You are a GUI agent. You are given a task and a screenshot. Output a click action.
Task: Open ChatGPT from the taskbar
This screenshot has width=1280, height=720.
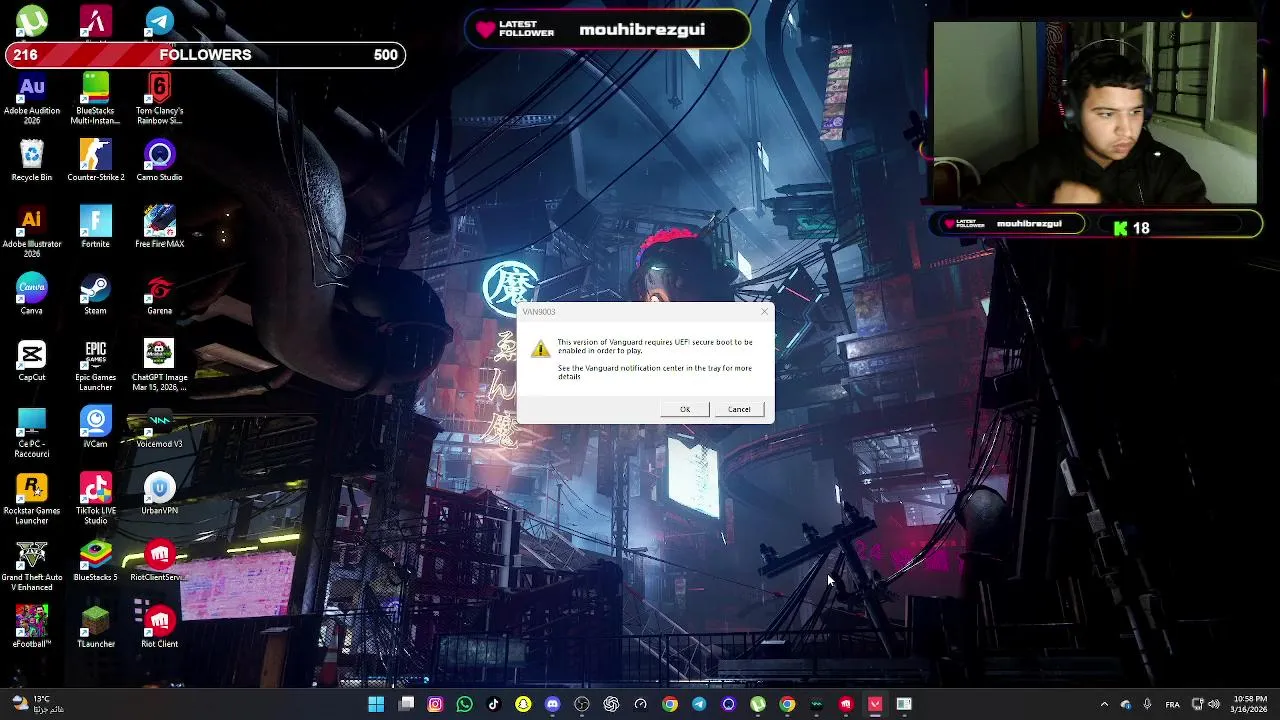611,704
